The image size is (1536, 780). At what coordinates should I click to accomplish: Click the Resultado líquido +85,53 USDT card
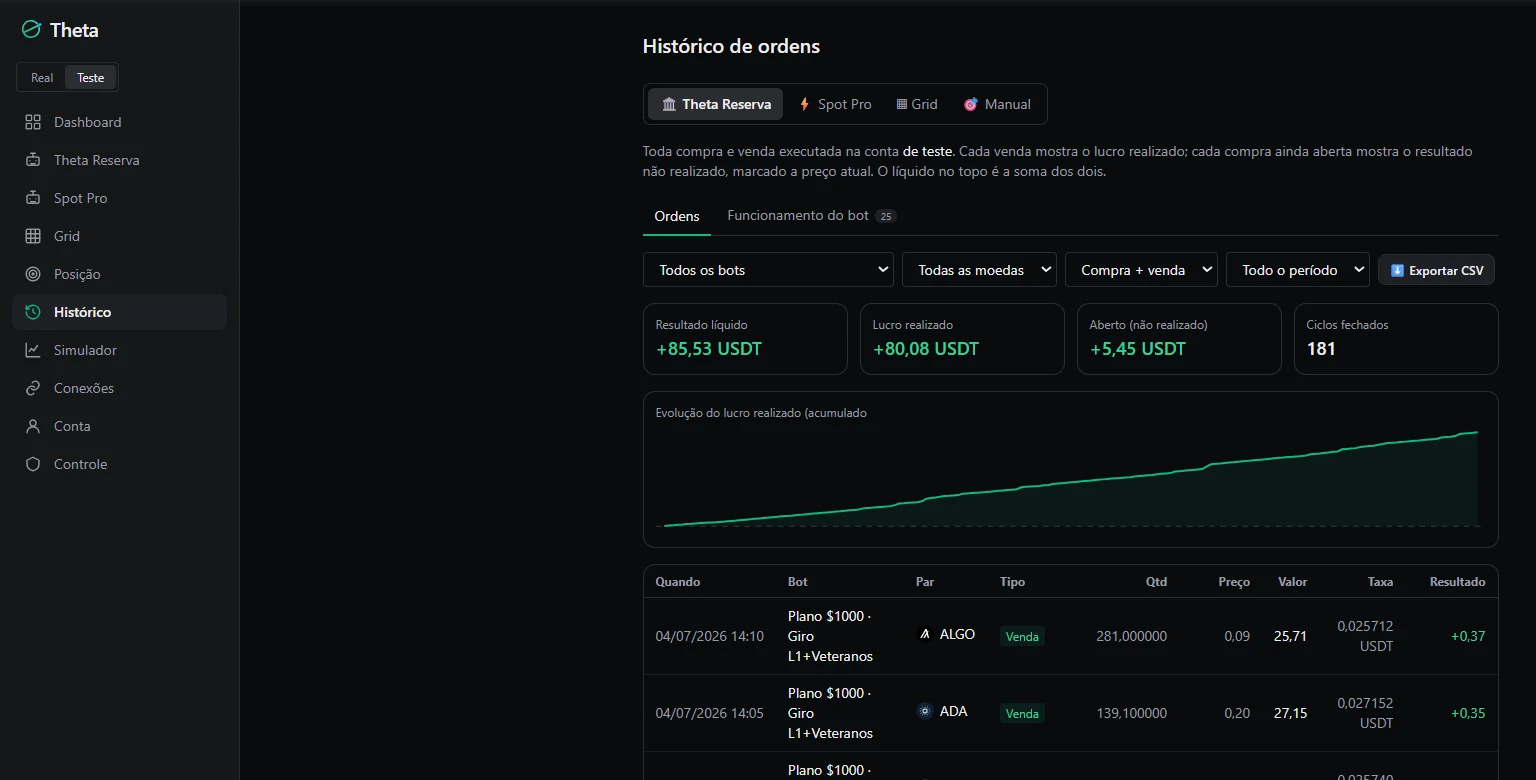click(745, 339)
